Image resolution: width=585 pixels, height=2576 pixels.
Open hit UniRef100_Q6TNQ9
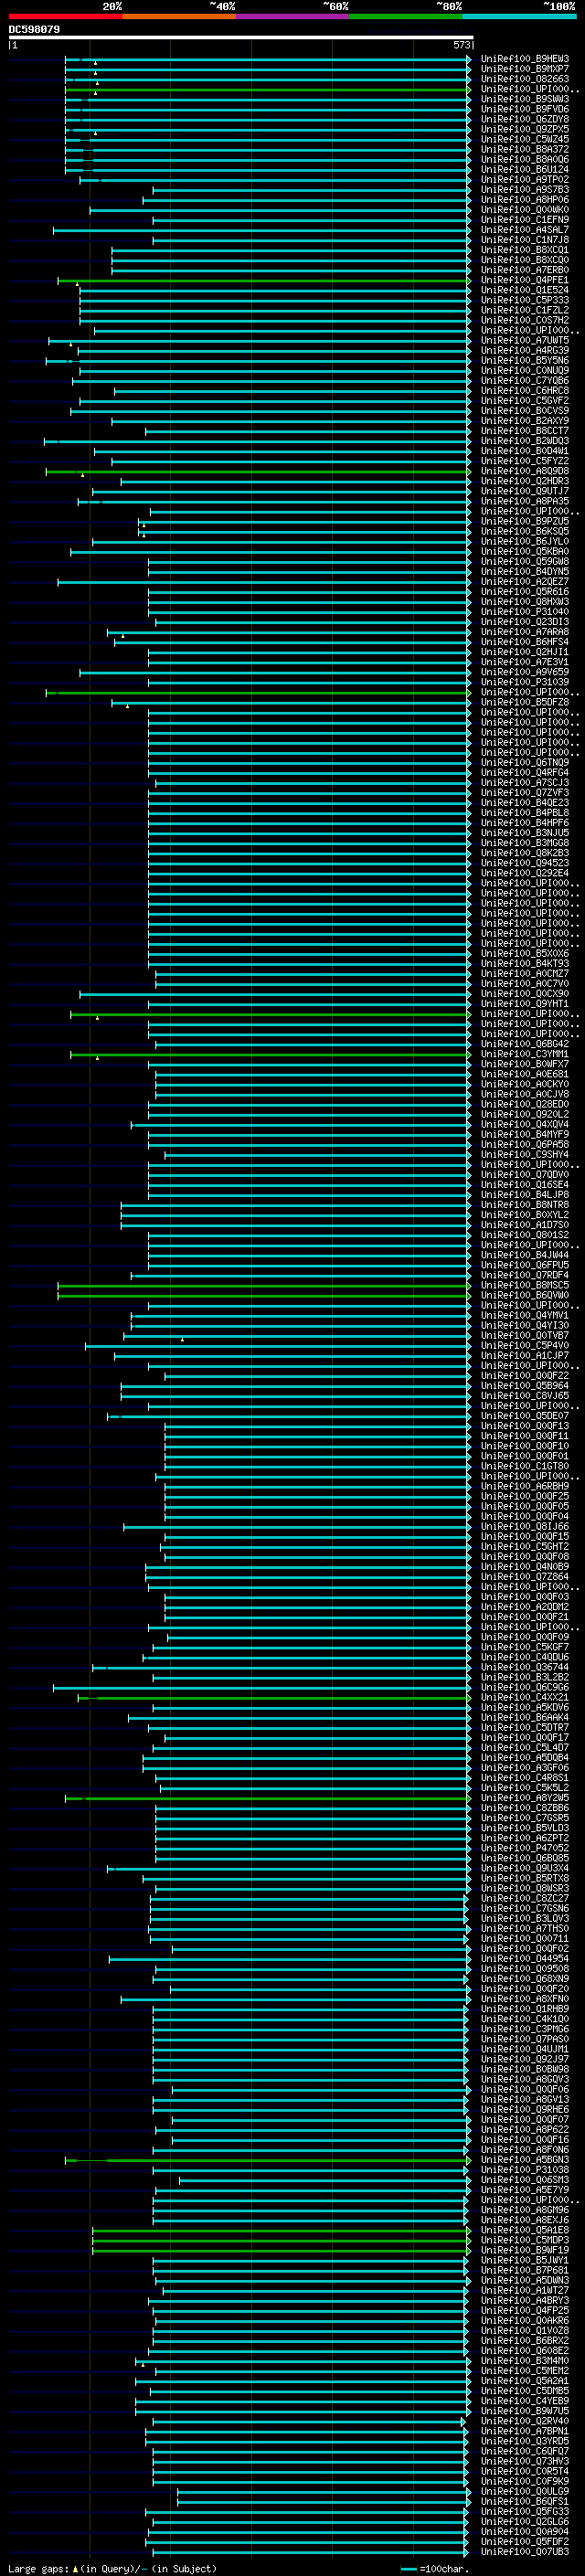click(x=525, y=762)
